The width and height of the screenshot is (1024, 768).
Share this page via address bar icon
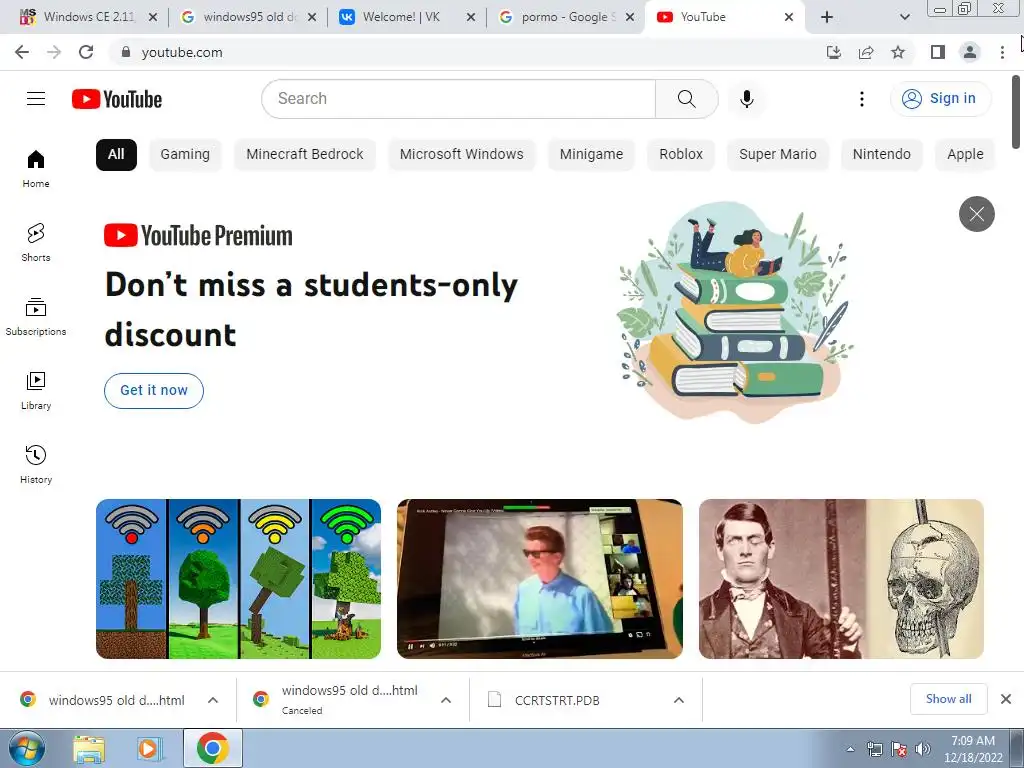pyautogui.click(x=866, y=52)
